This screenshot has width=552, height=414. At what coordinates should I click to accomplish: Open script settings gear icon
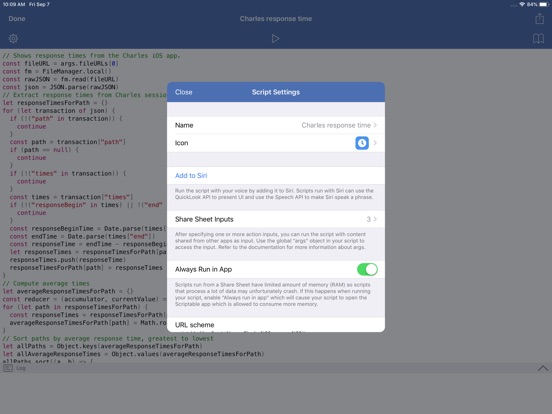[13, 38]
